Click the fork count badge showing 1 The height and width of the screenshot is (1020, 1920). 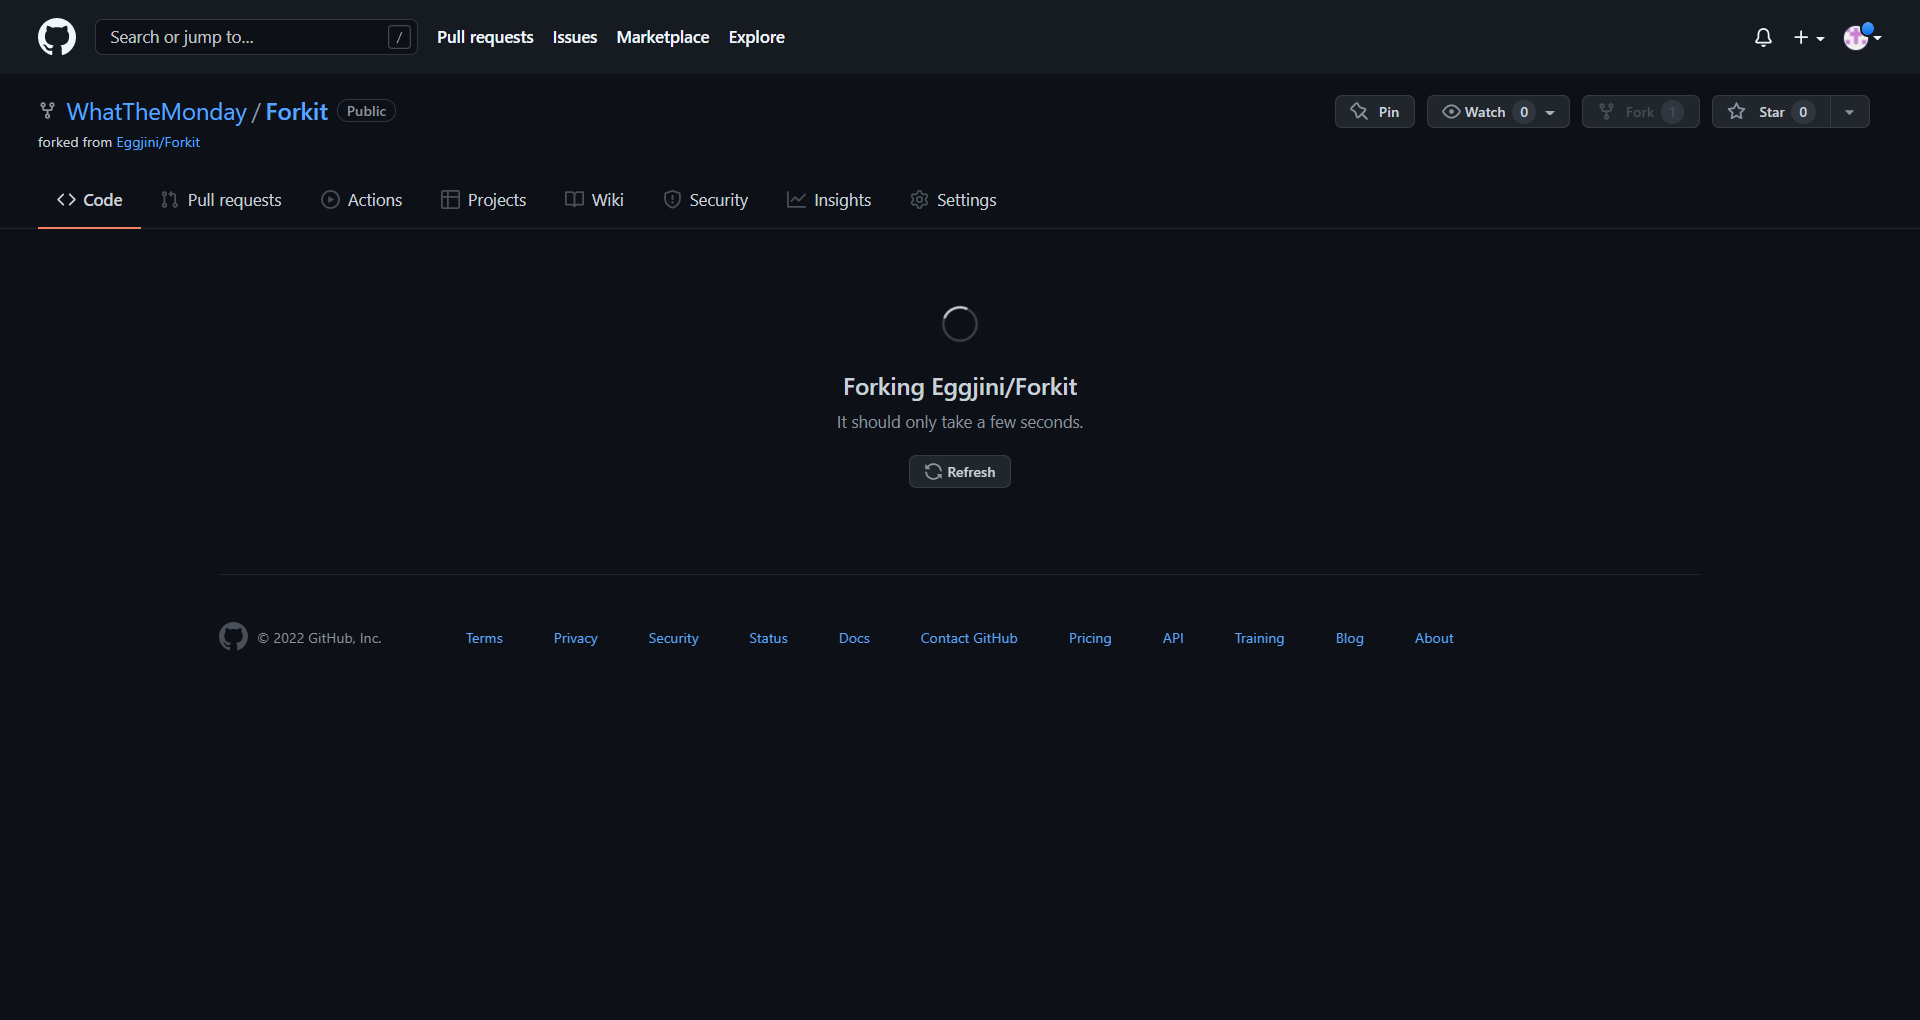1672,112
